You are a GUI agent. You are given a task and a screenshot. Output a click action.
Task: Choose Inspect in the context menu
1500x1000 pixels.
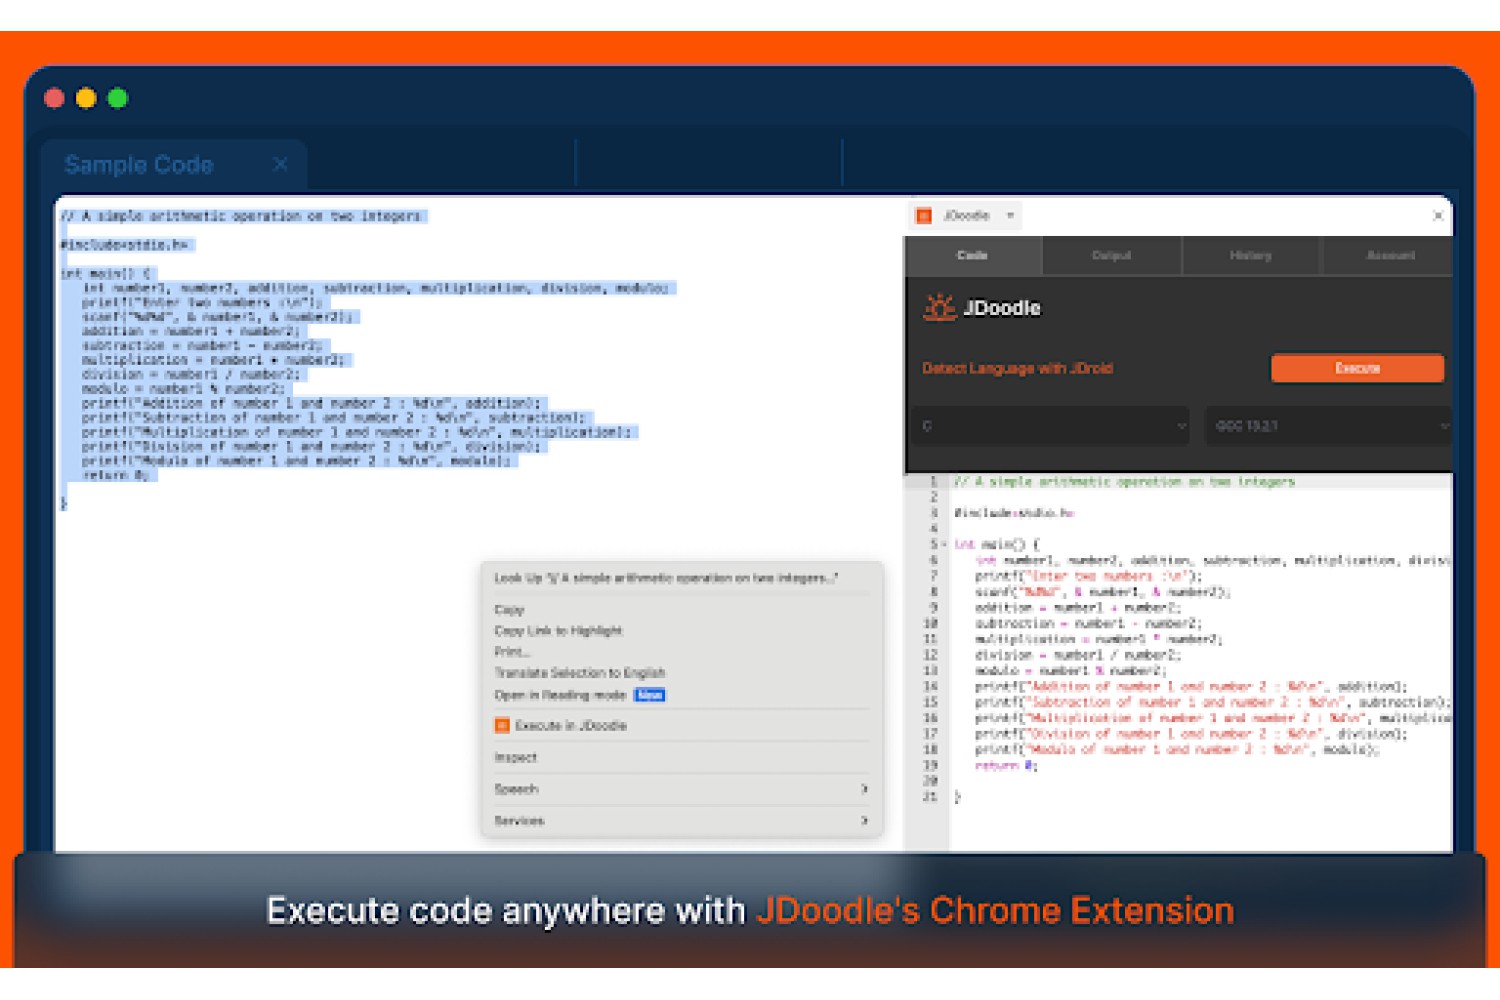coord(680,758)
